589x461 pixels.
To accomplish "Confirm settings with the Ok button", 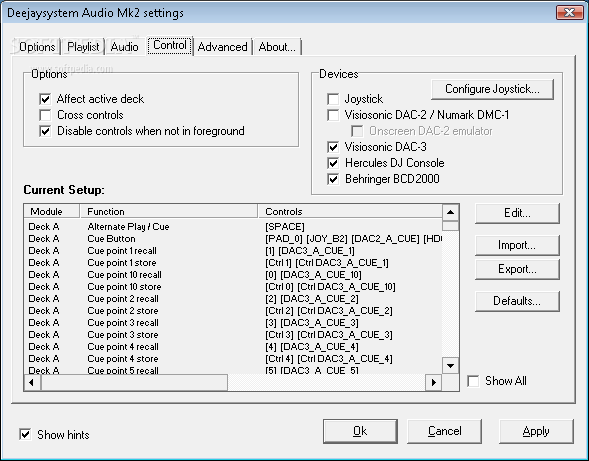I will point(360,431).
